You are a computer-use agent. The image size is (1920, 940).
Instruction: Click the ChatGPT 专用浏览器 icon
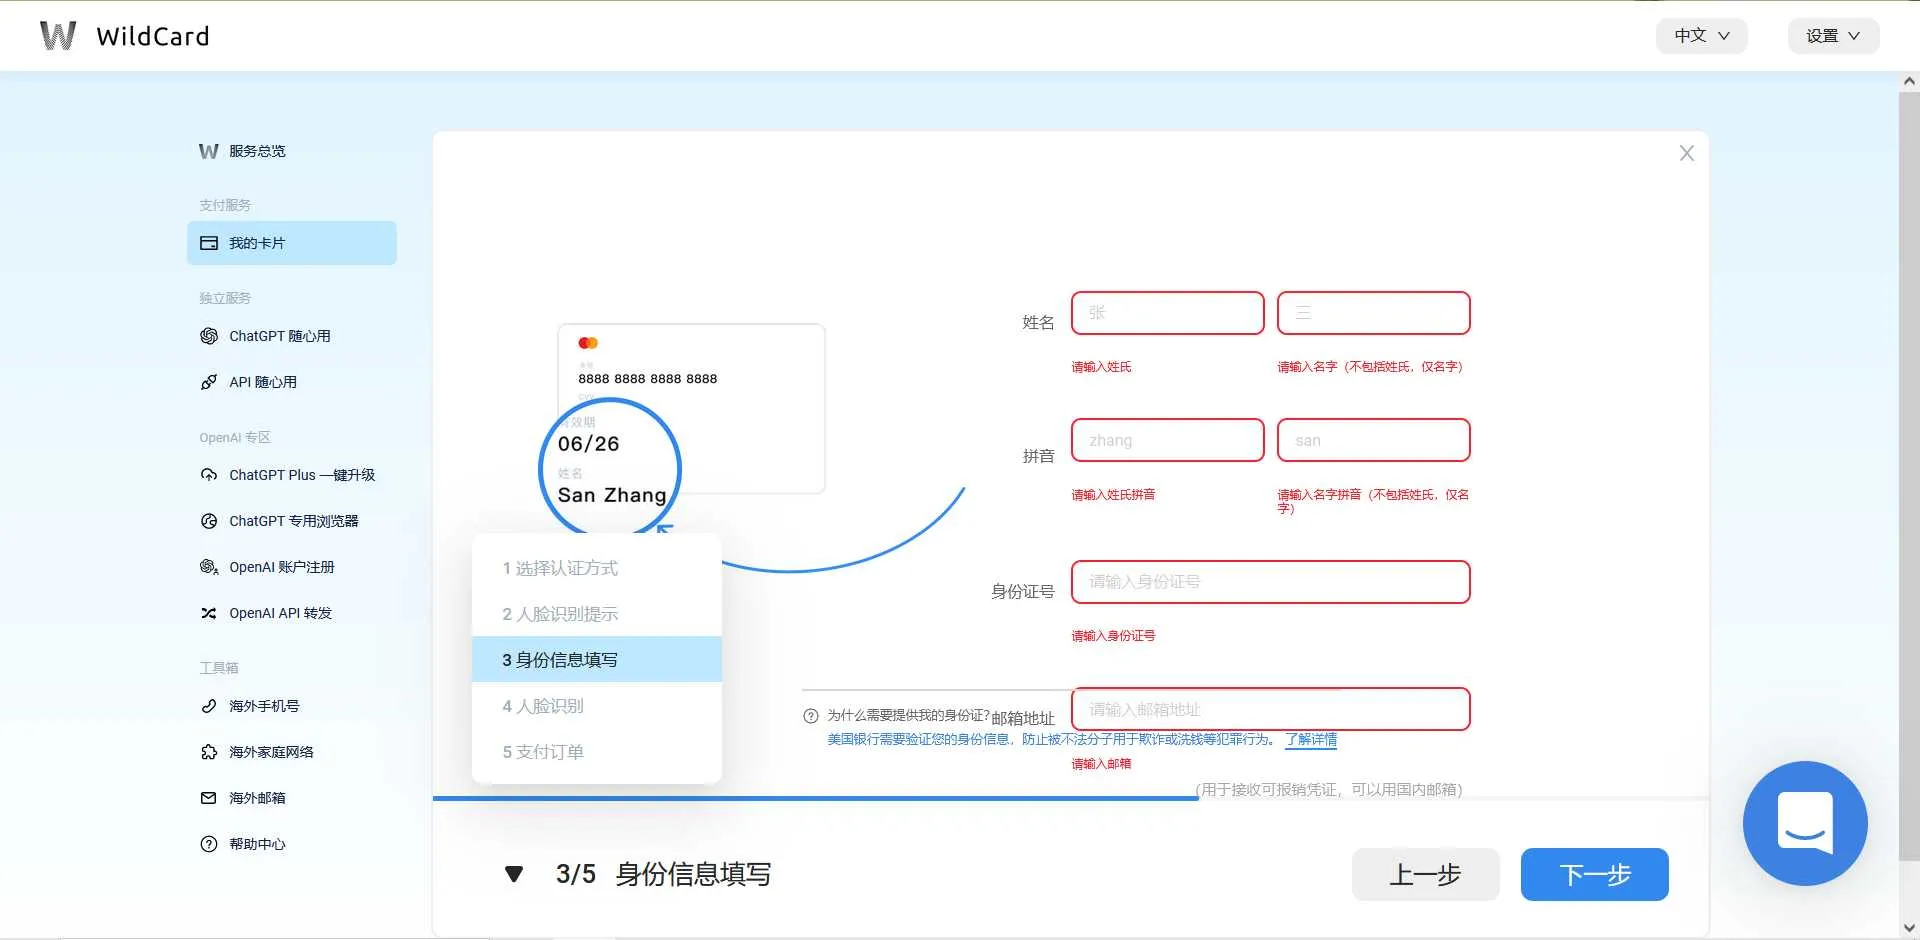pos(208,521)
